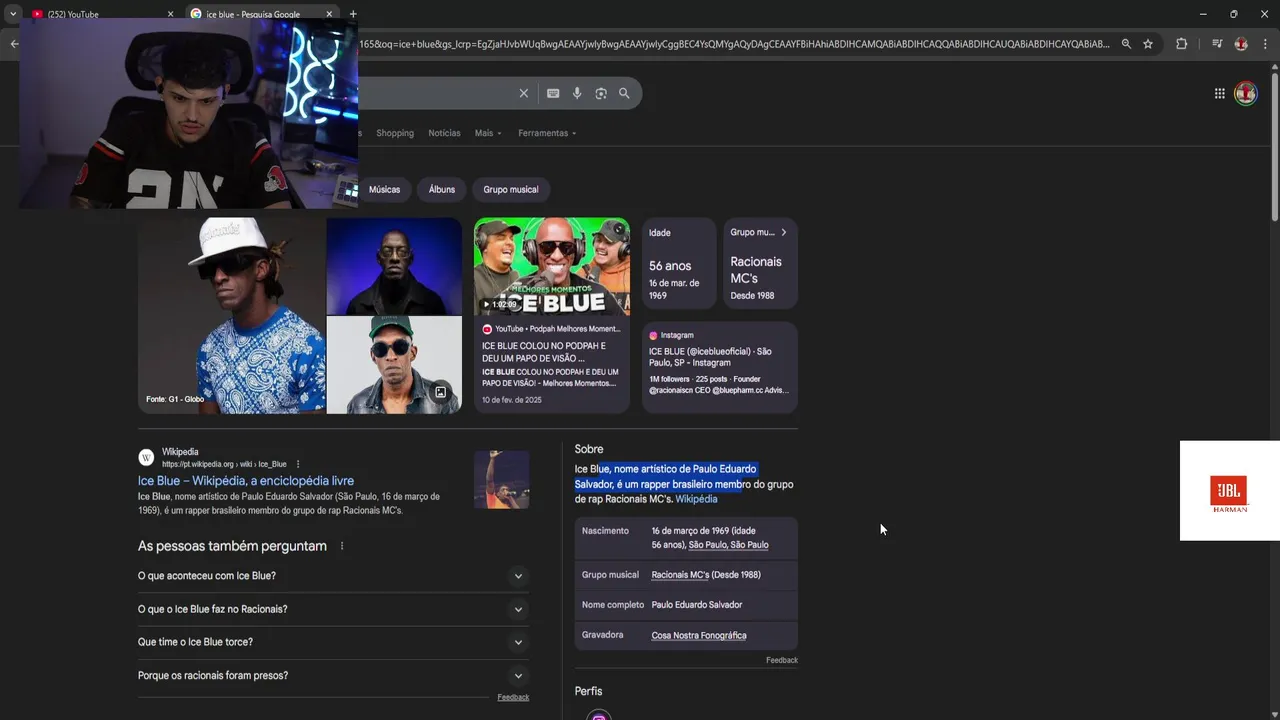Click the search magnifier icon in search box
The image size is (1280, 720).
tap(624, 93)
